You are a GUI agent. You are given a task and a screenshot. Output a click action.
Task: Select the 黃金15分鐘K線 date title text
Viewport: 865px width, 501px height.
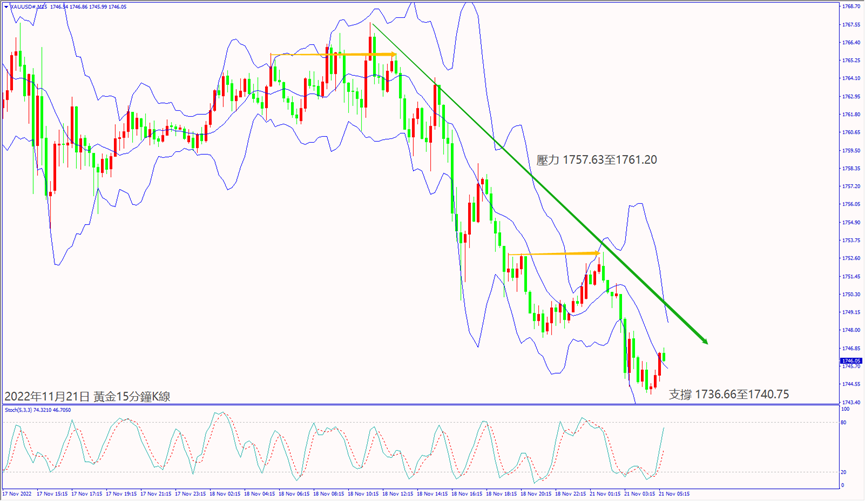[87, 396]
